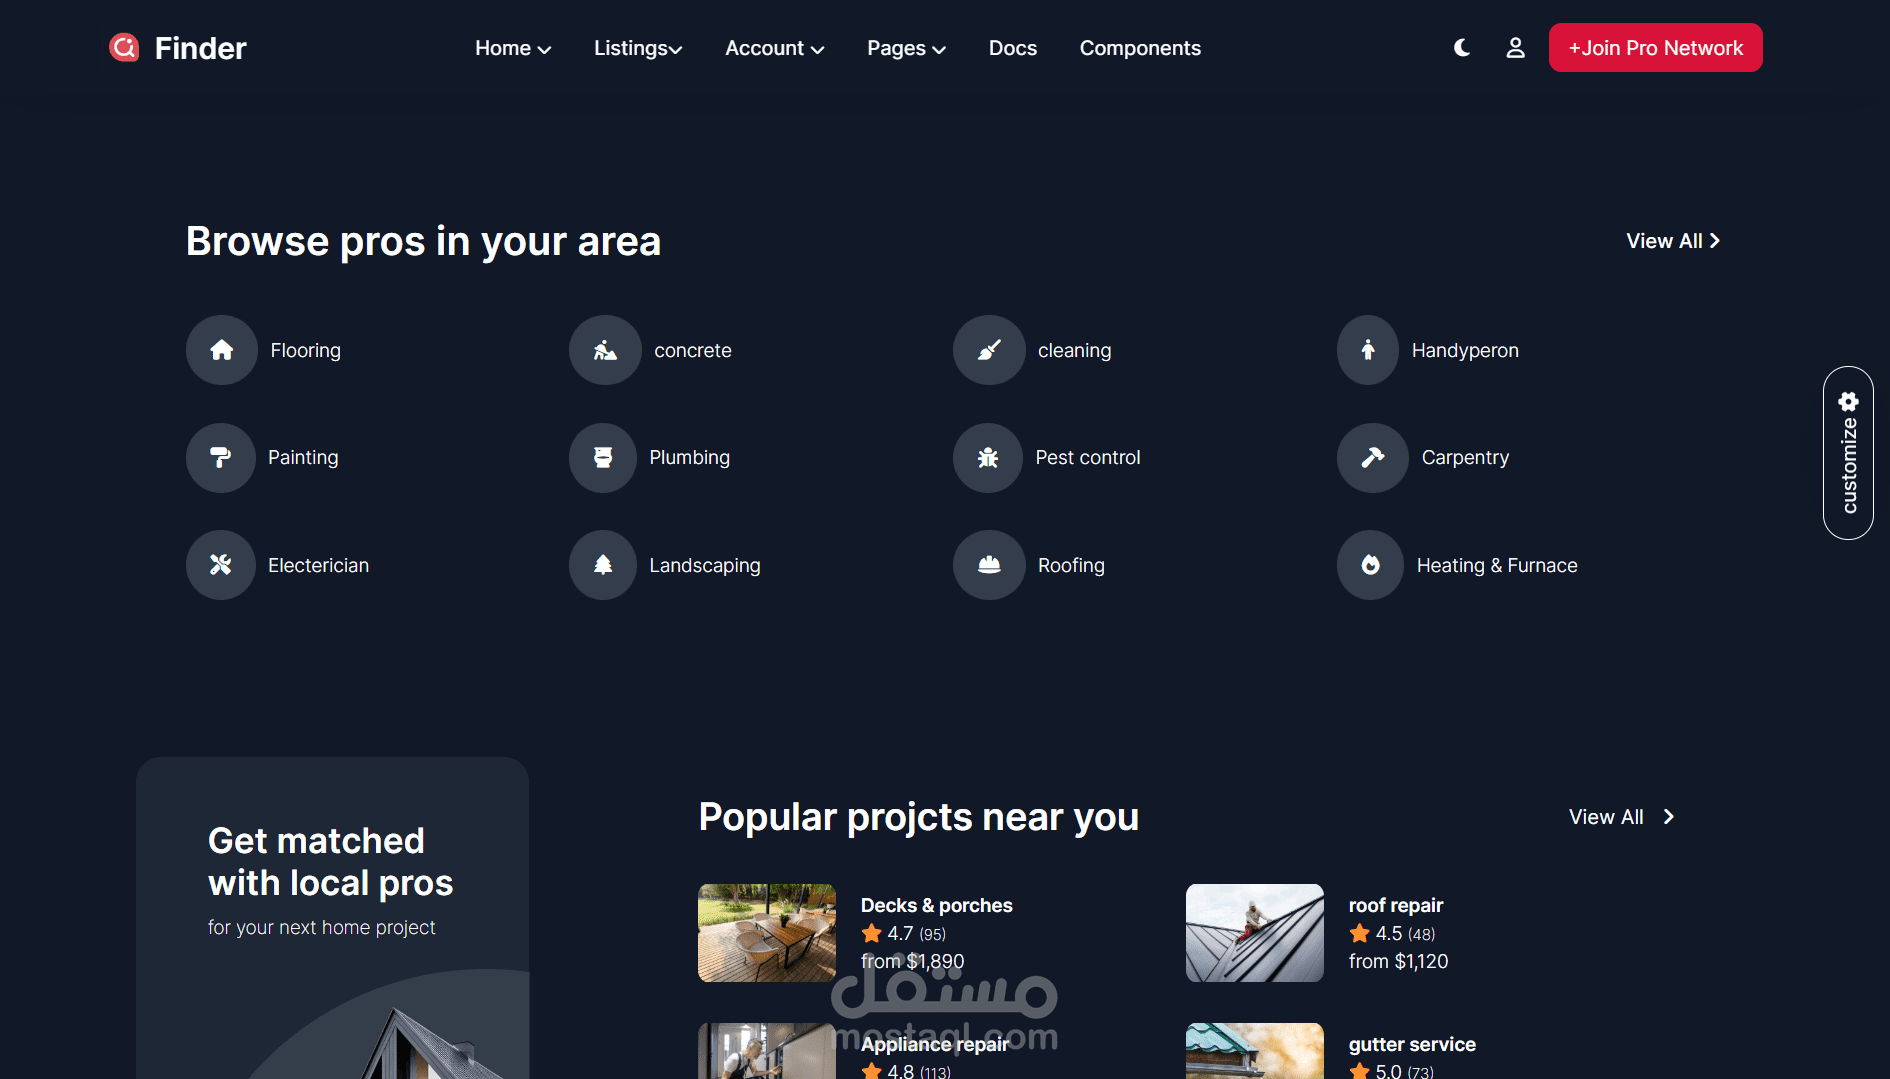1890x1079 pixels.
Task: Click the 'Get matched with local pros' heading
Action: point(331,862)
